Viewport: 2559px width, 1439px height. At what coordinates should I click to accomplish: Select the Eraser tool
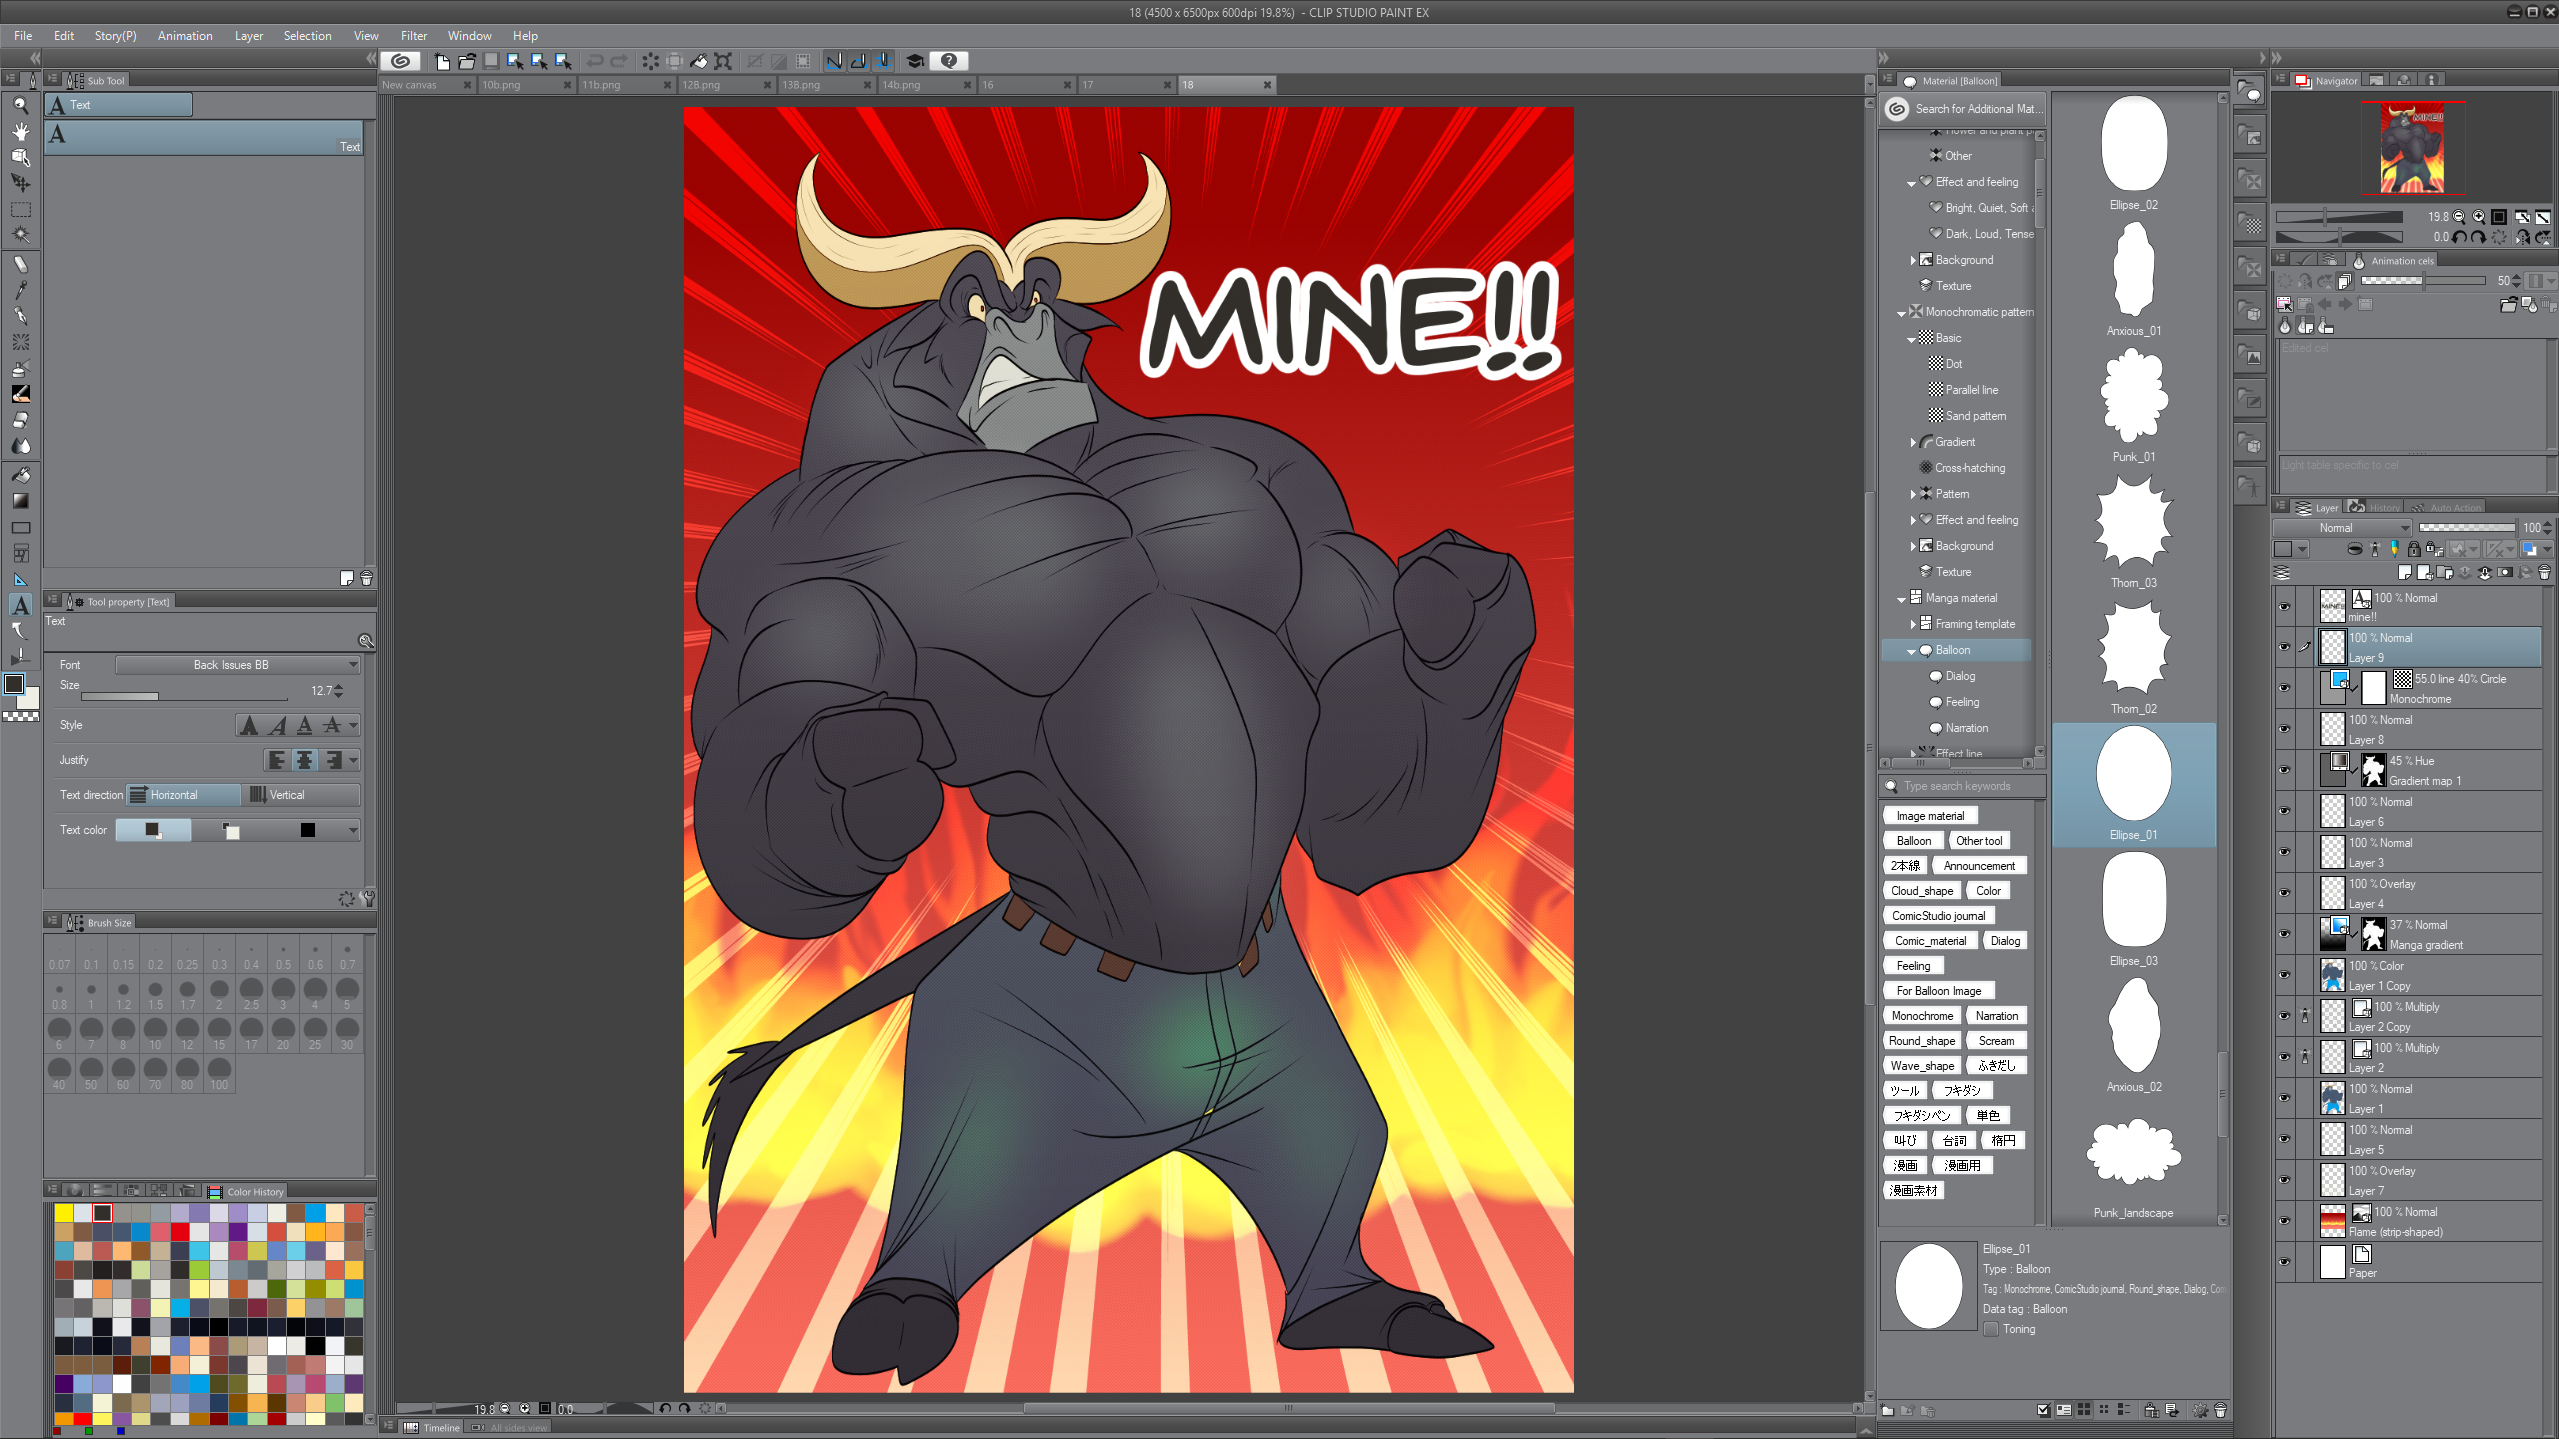point(20,420)
